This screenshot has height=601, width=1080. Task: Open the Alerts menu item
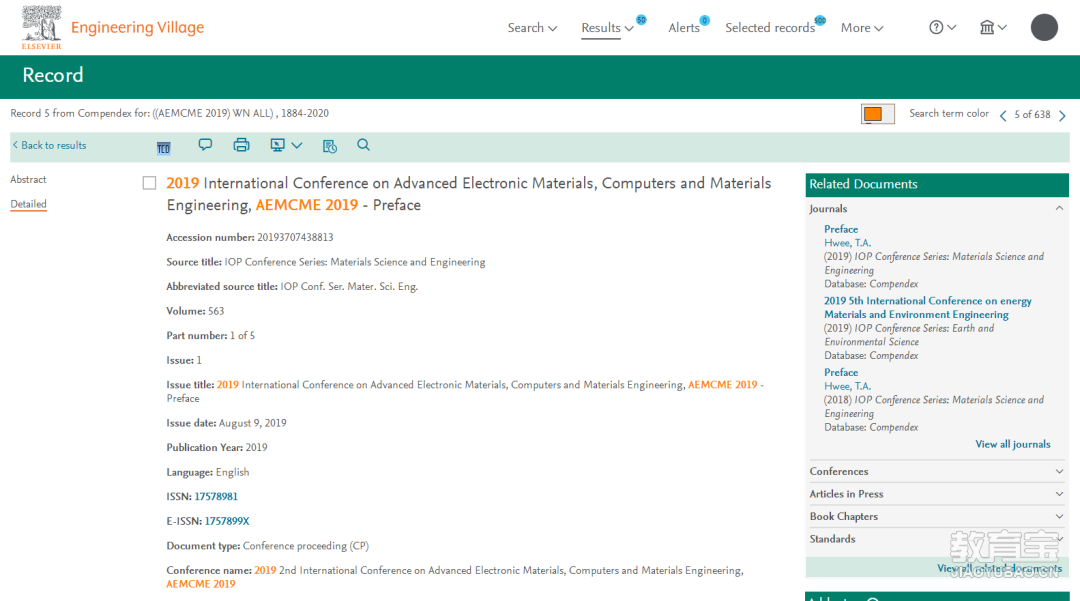click(x=684, y=28)
